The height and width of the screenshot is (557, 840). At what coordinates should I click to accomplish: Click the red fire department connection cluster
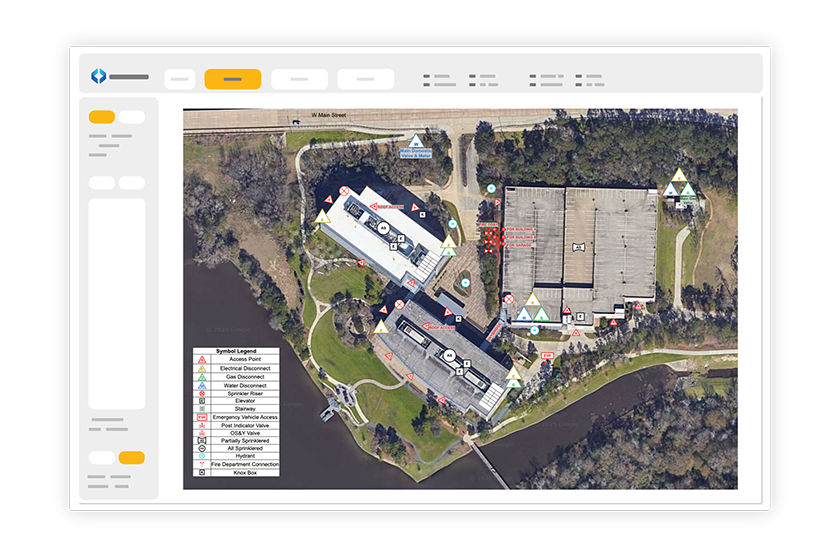(491, 238)
